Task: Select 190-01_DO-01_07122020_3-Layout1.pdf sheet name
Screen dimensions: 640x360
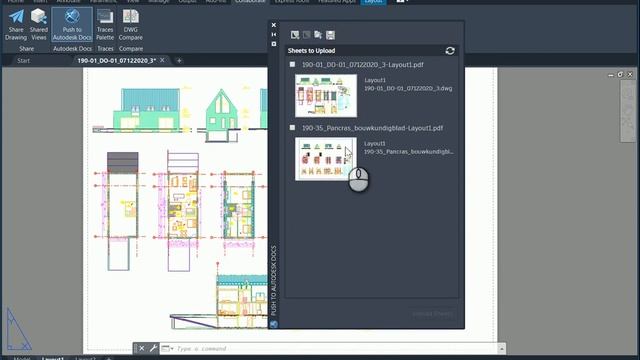Action: coord(363,64)
